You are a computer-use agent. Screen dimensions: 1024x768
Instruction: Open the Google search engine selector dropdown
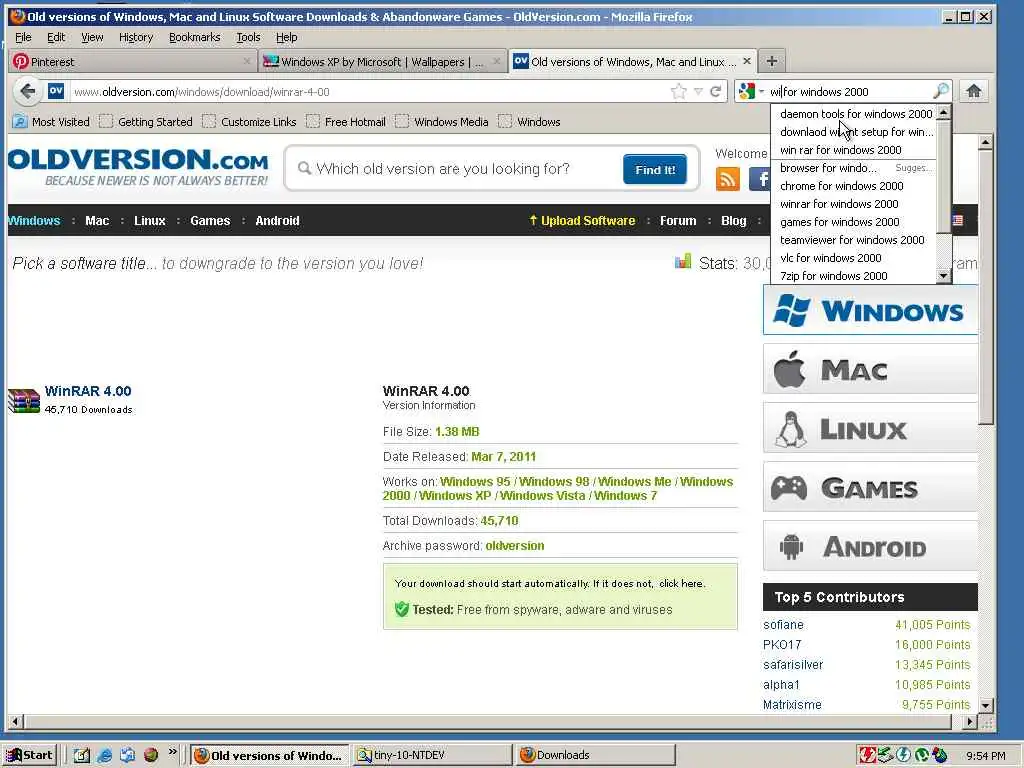751,91
